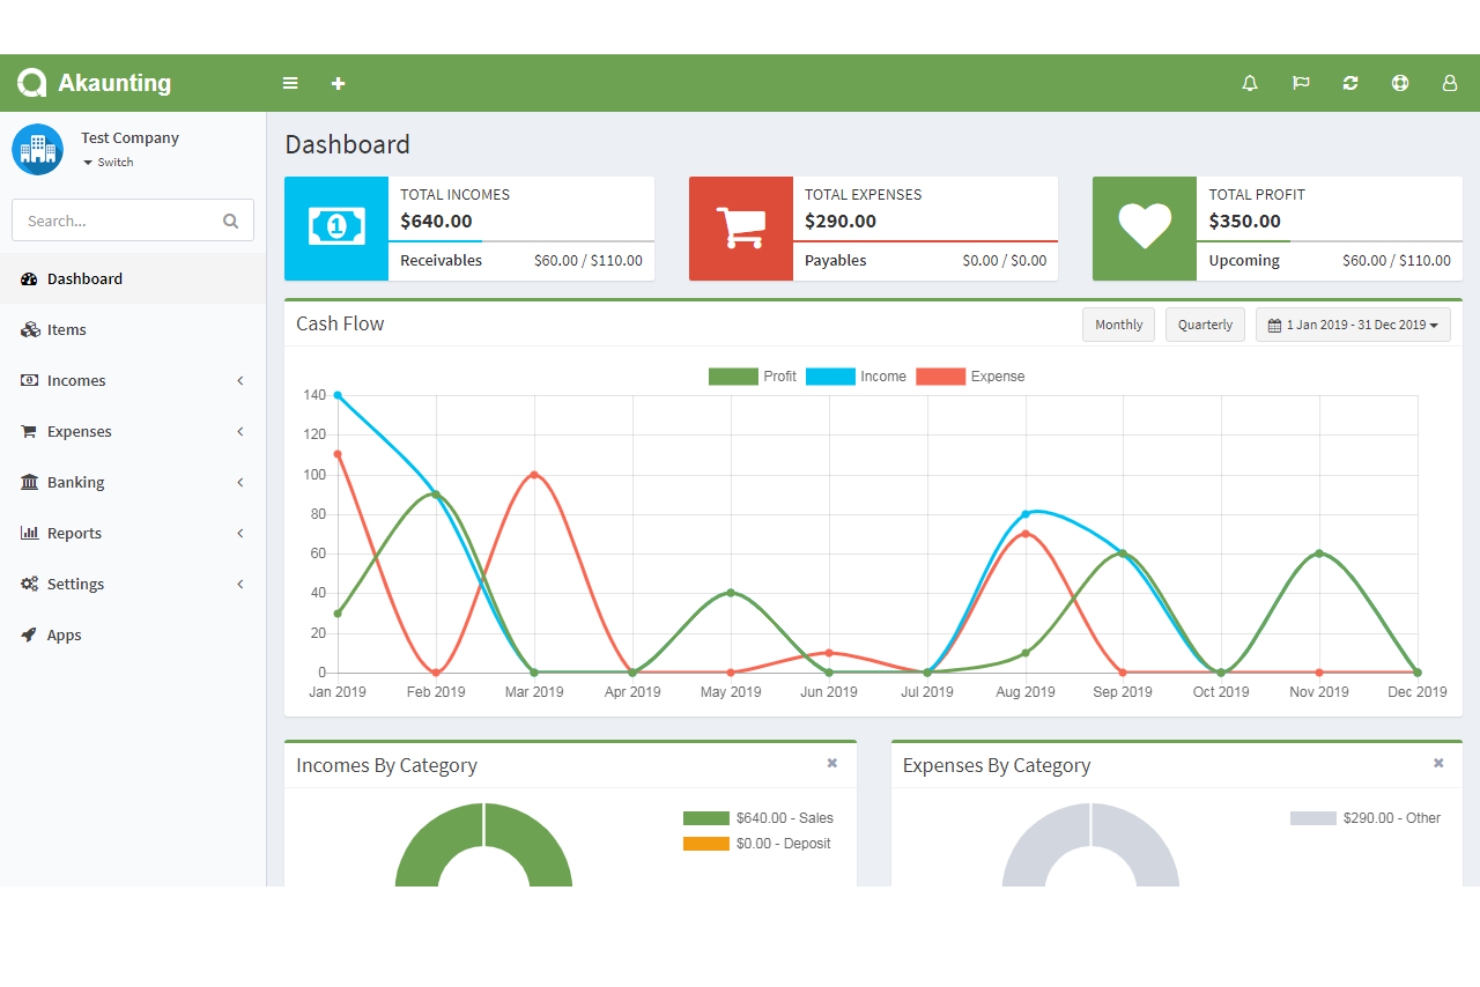Click the plus quick-add icon

(x=338, y=83)
